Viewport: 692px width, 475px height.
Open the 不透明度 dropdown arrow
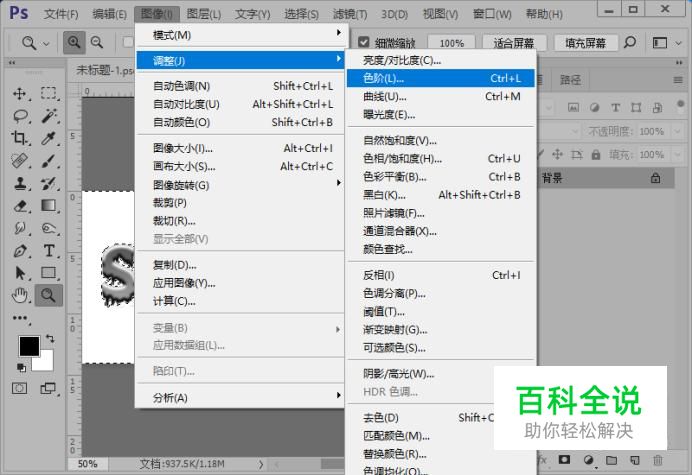click(x=677, y=131)
